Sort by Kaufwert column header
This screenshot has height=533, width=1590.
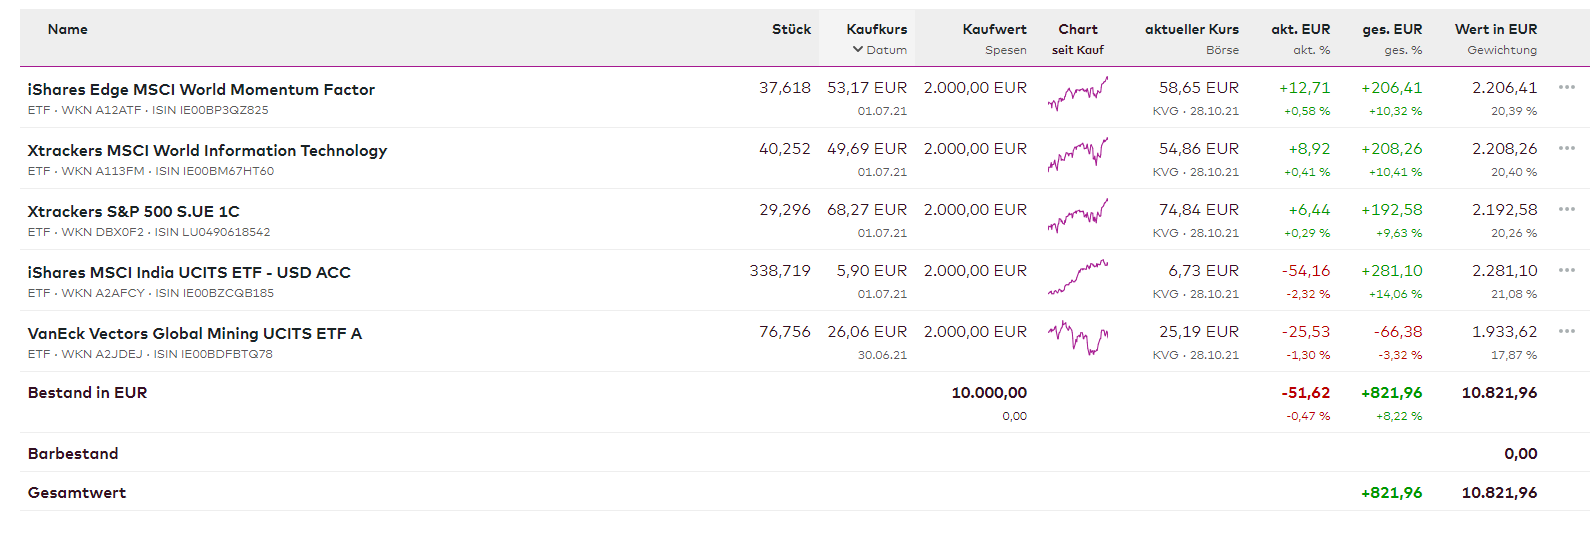pyautogui.click(x=994, y=30)
